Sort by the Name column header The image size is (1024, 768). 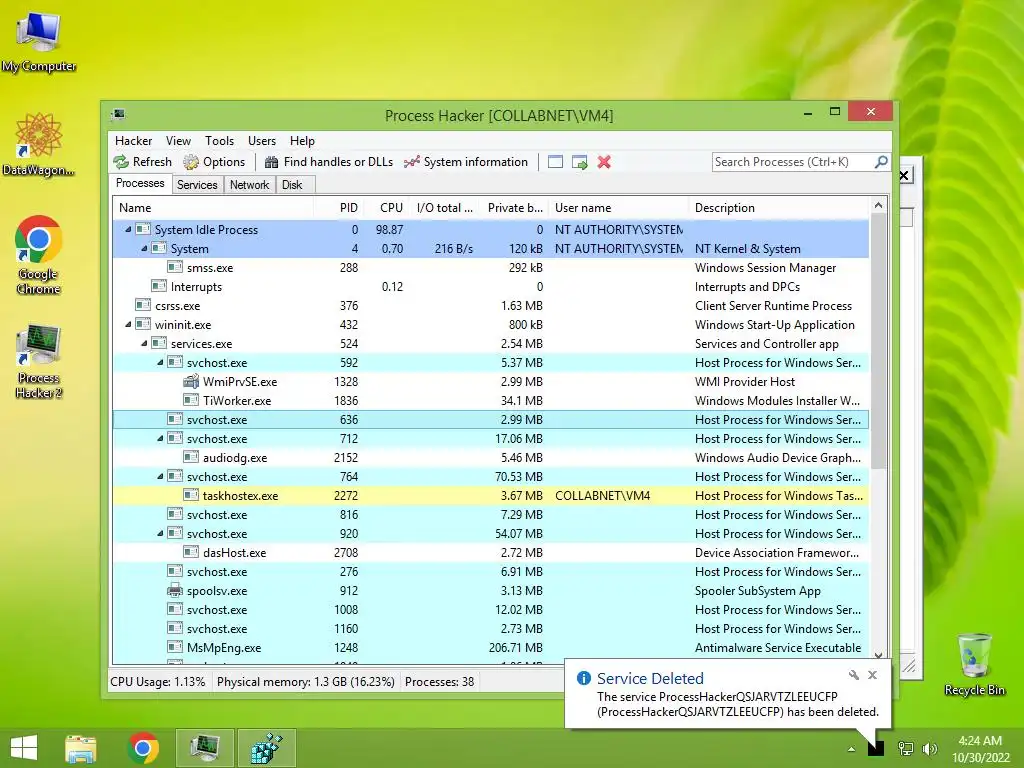(213, 208)
